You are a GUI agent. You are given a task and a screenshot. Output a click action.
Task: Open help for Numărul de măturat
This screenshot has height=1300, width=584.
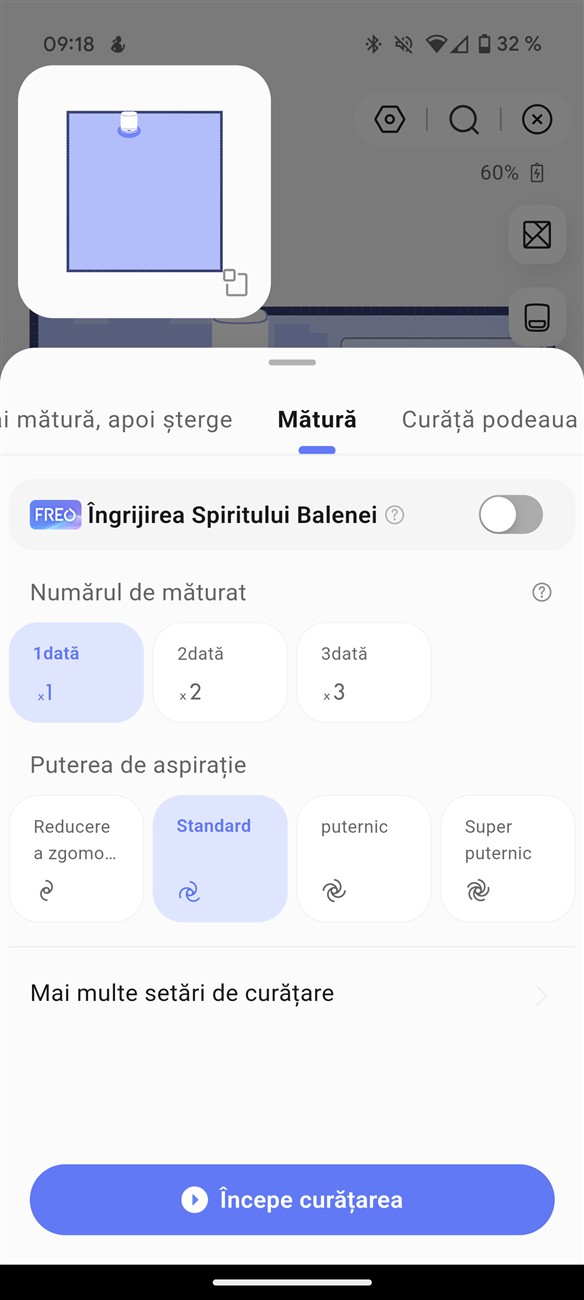tap(542, 592)
